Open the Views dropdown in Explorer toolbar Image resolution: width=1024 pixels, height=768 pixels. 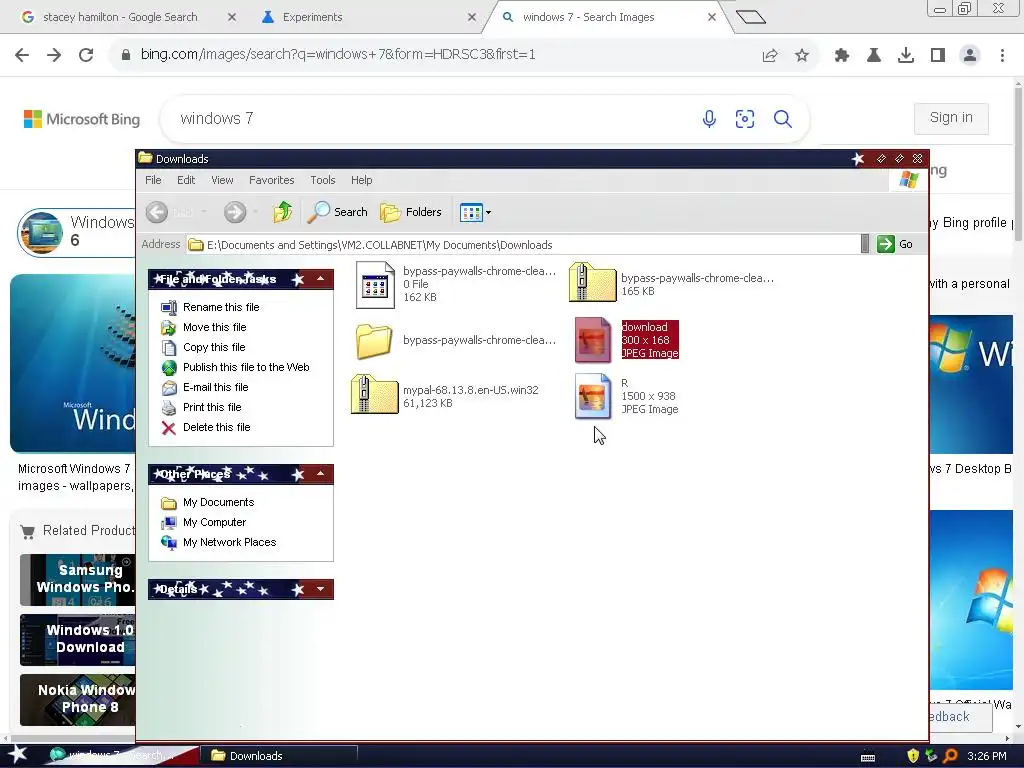475,212
